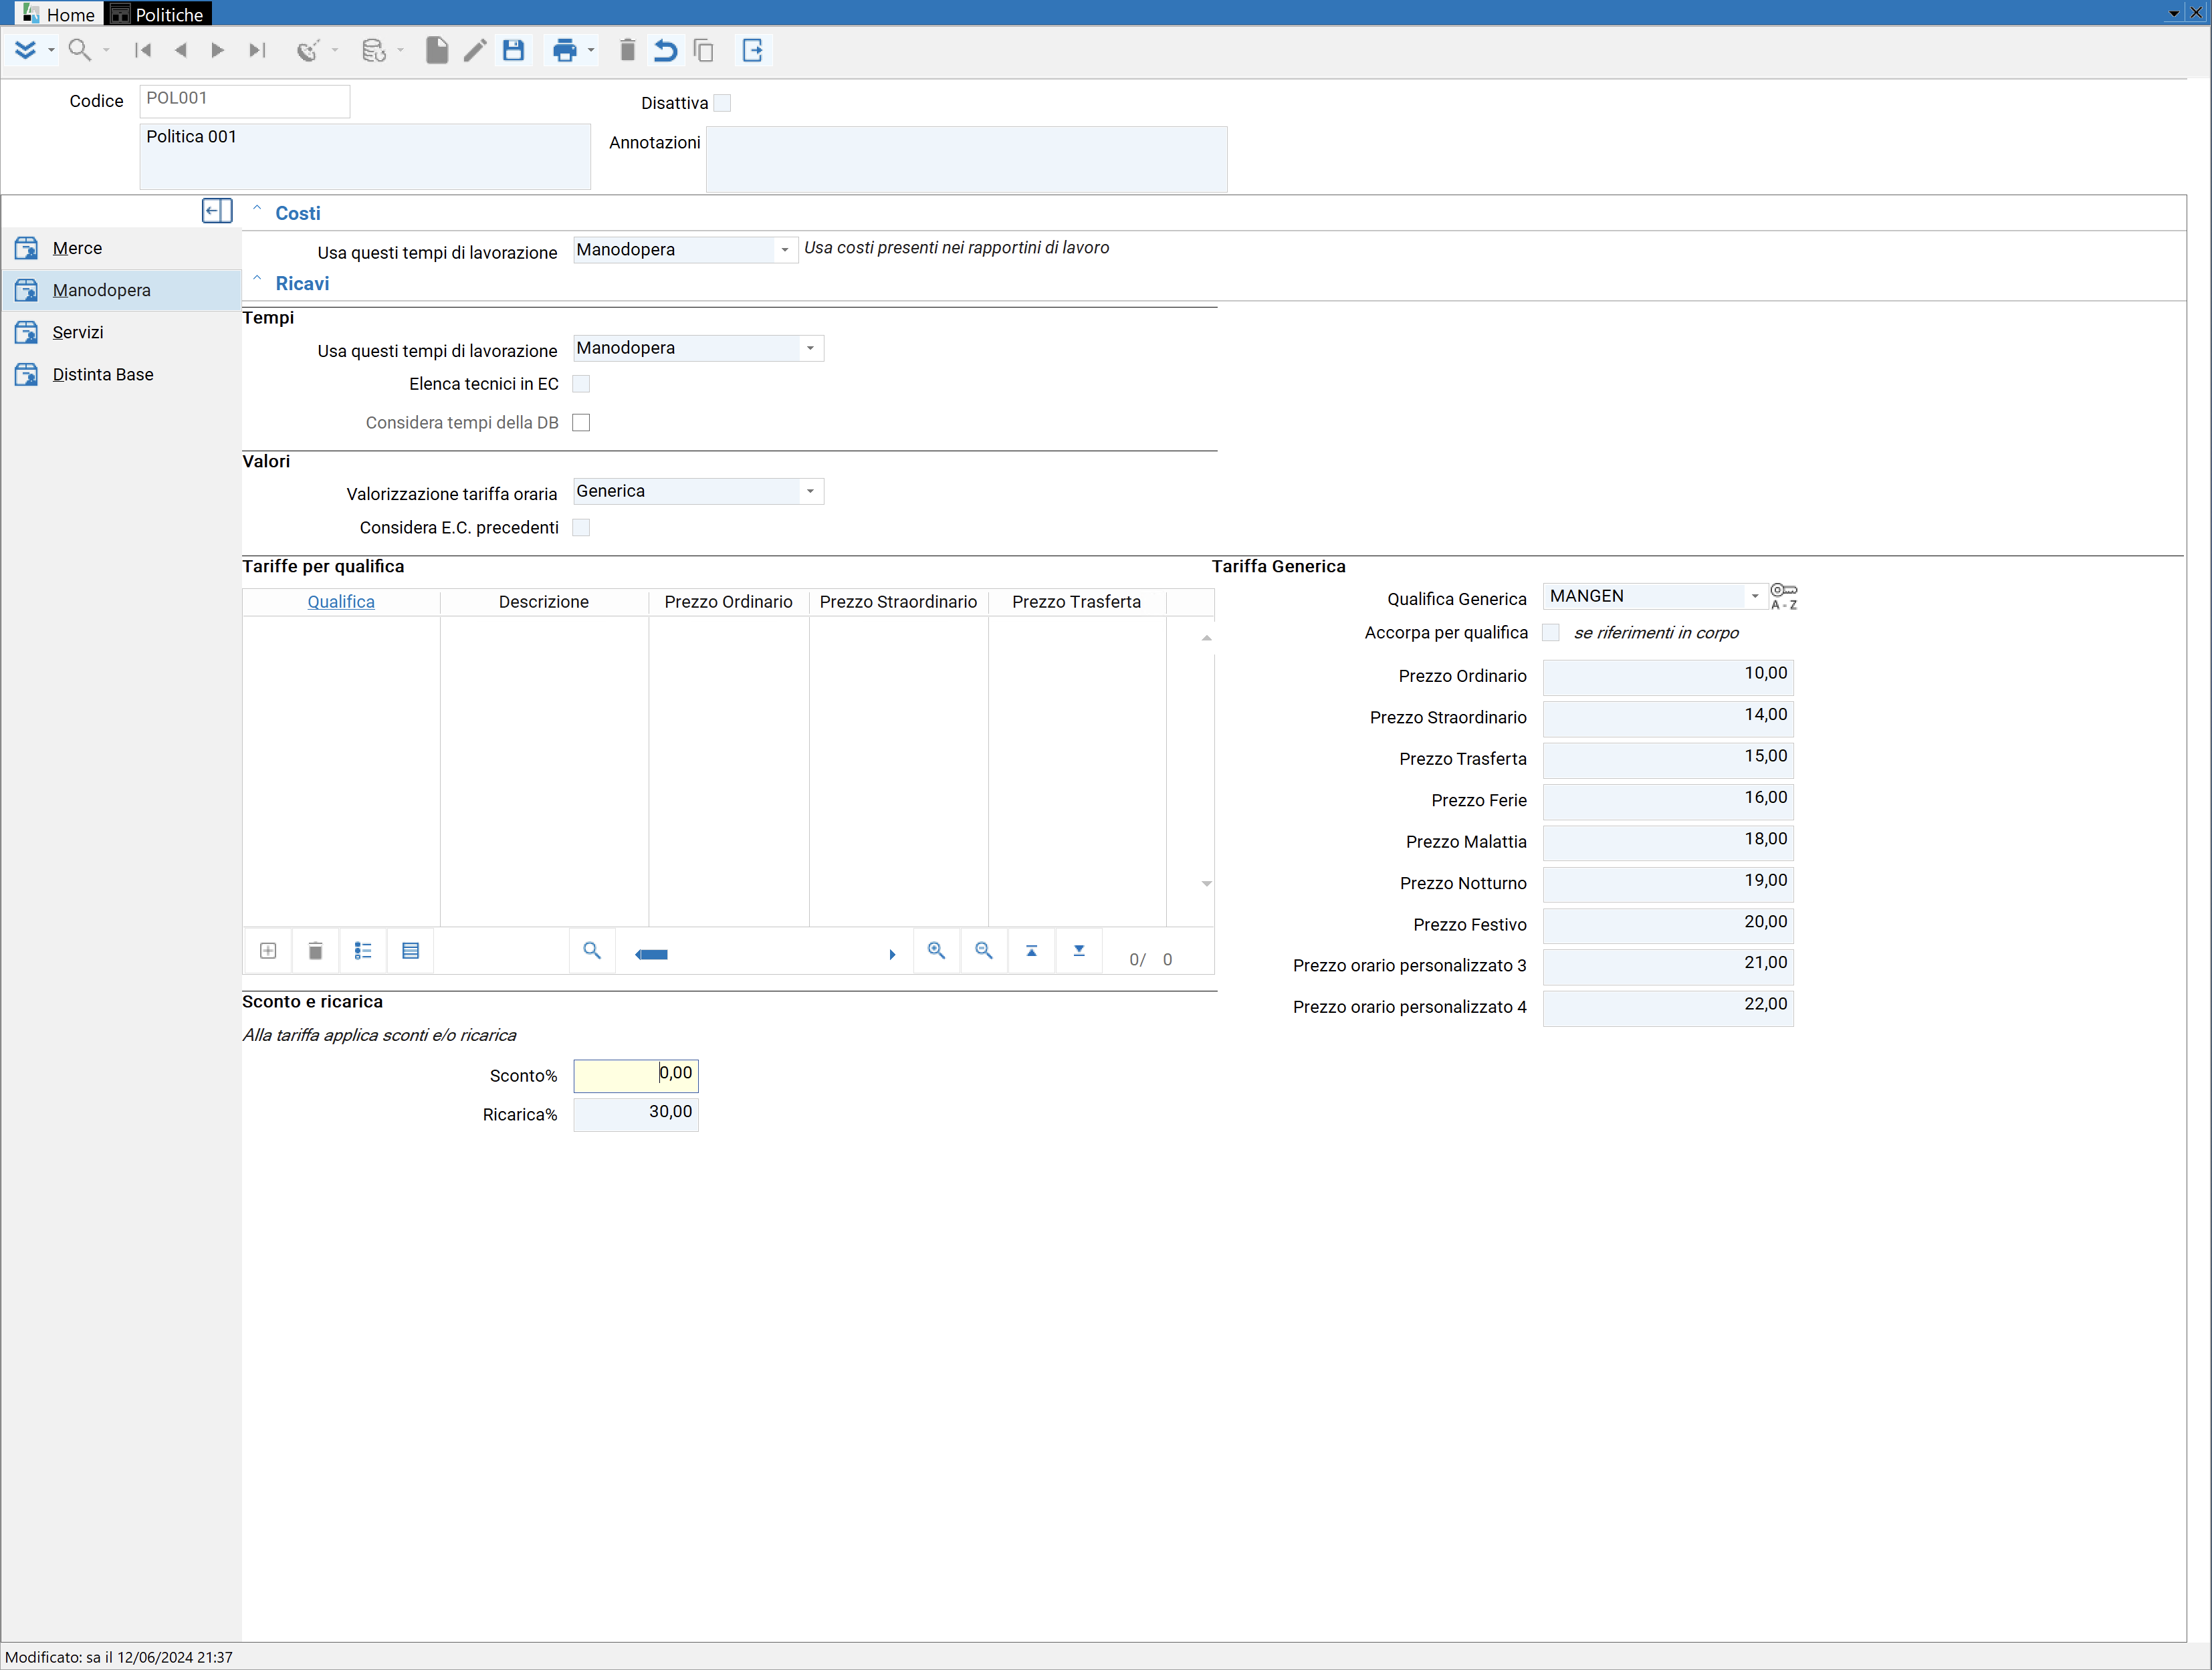Jump to top of grid rows
2212x1670 pixels.
pos(1031,951)
